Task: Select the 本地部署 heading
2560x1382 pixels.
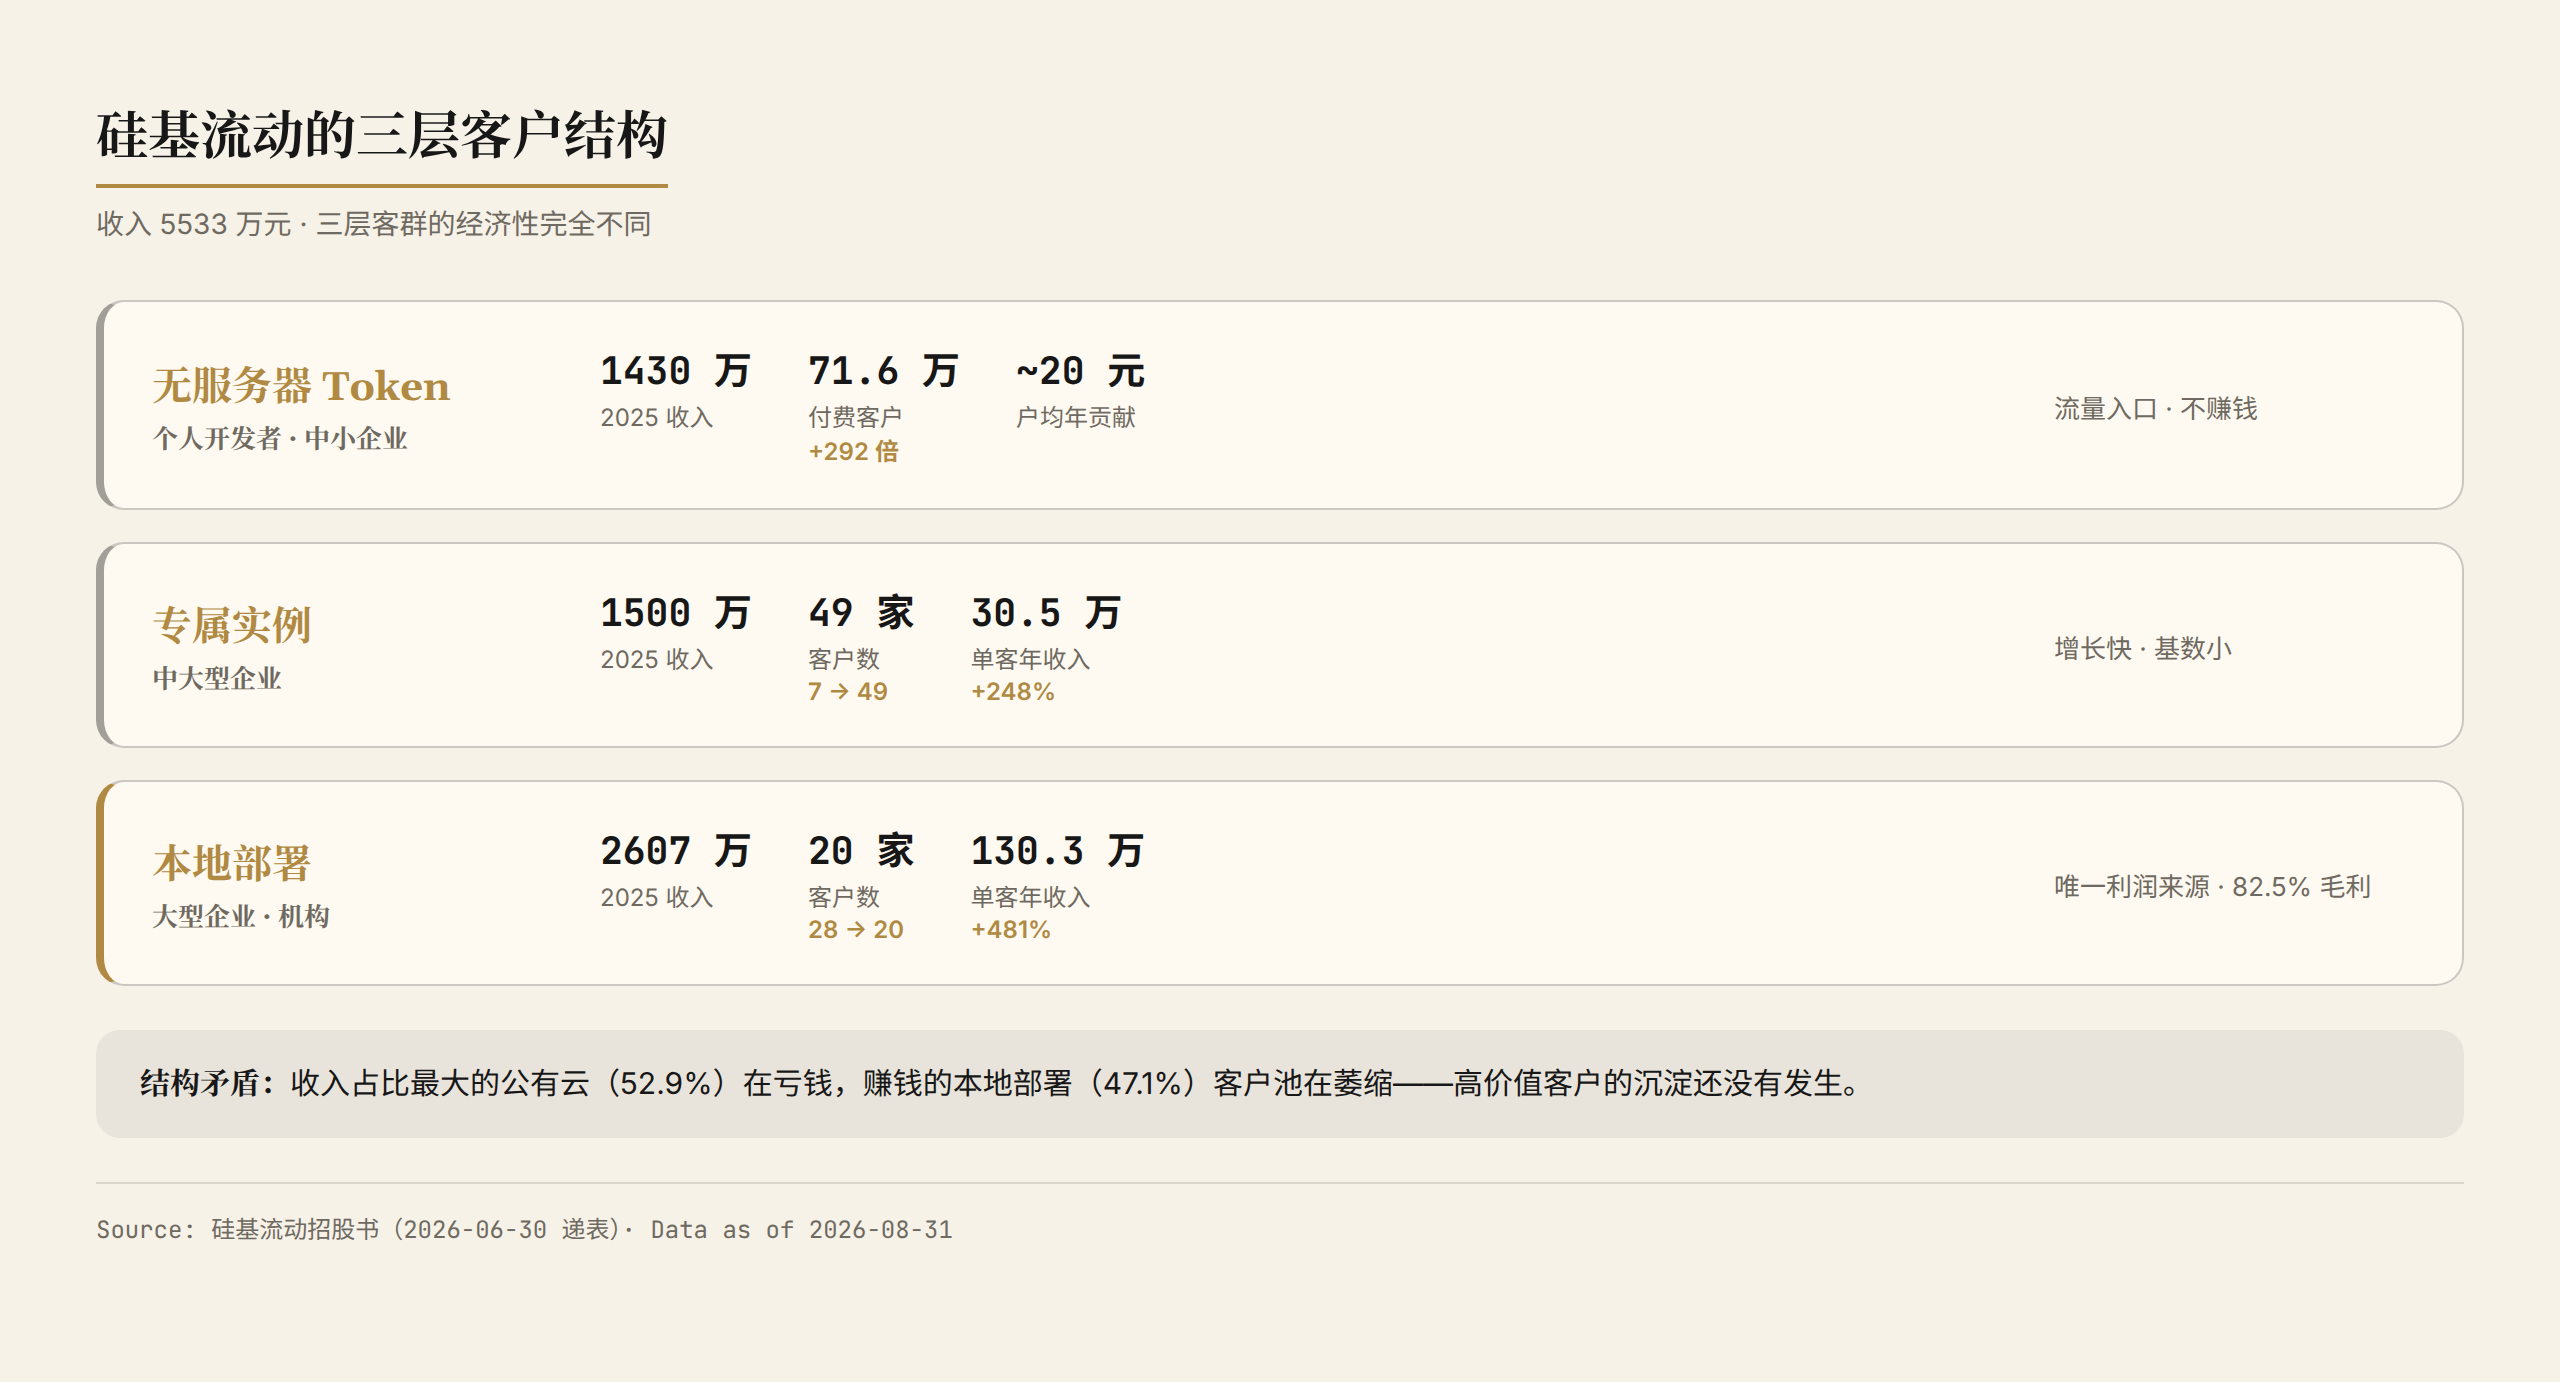Action: coord(232,863)
